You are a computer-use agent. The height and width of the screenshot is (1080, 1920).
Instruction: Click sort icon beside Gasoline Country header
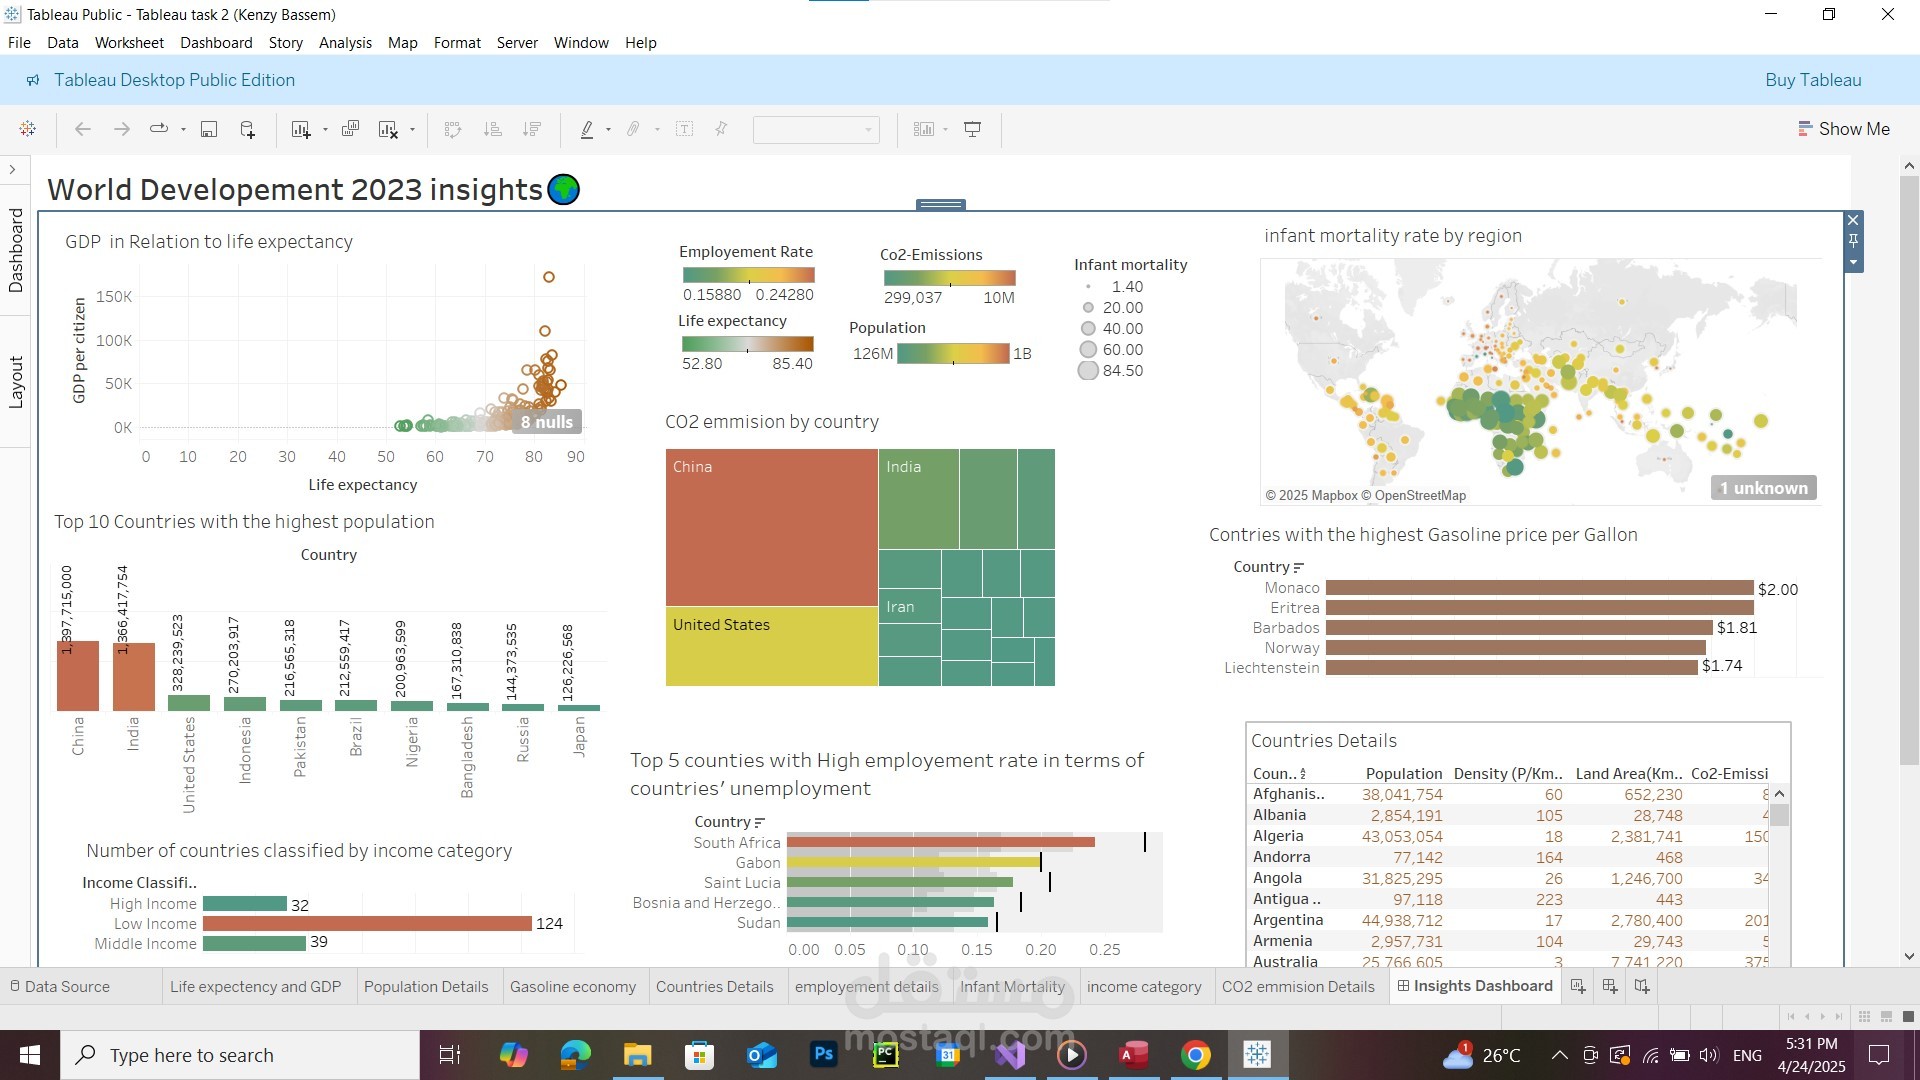[1298, 567]
